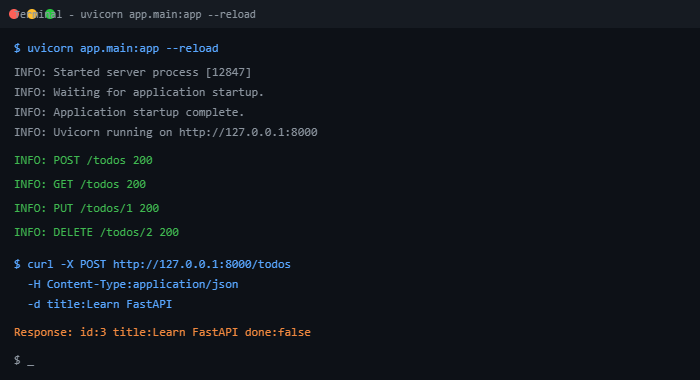
Task: Click the yellow minimize window dot
Action: (x=32, y=14)
